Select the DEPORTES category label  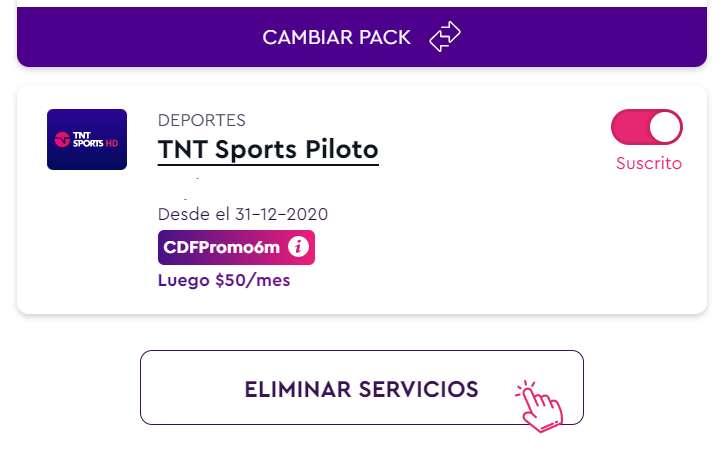pos(202,120)
